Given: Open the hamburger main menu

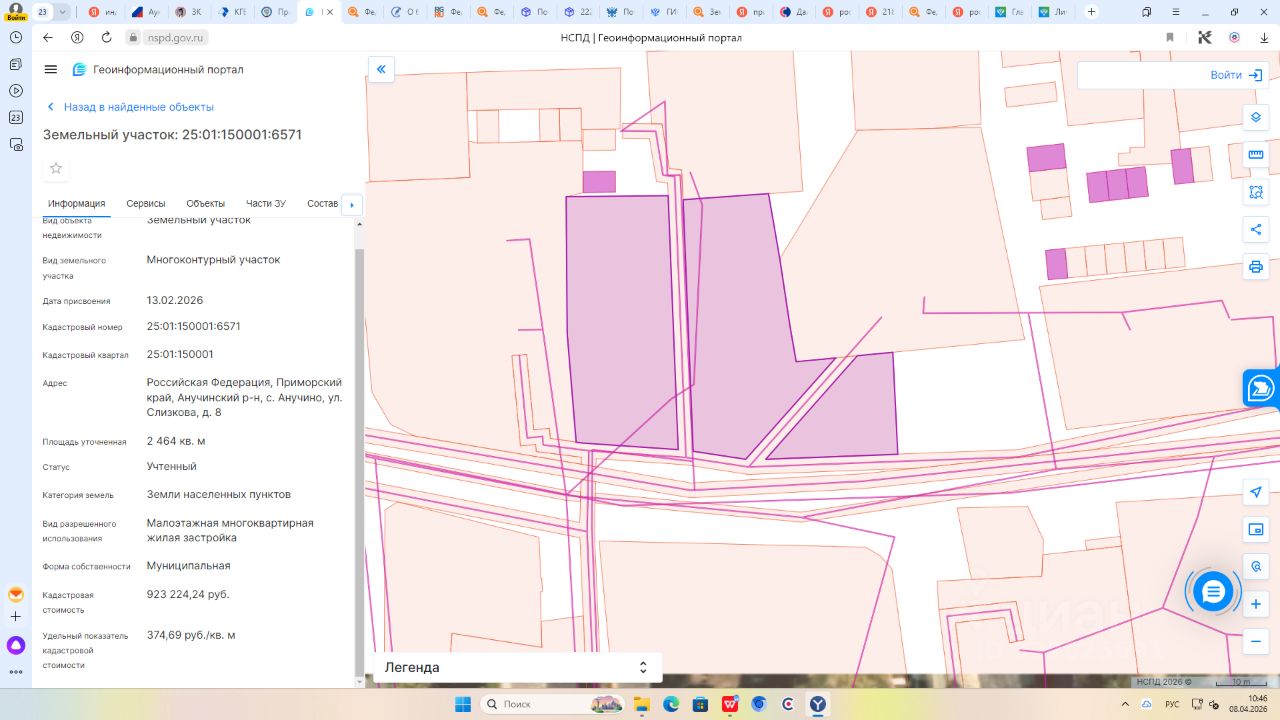Looking at the screenshot, I should coord(51,69).
